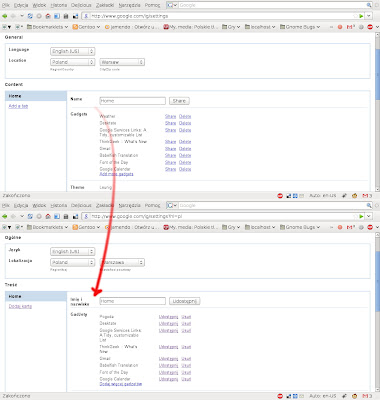Open Gentoo feed bookmark in Polish settings window
Image resolution: width=380 pixels, height=400 pixels.
[86, 227]
